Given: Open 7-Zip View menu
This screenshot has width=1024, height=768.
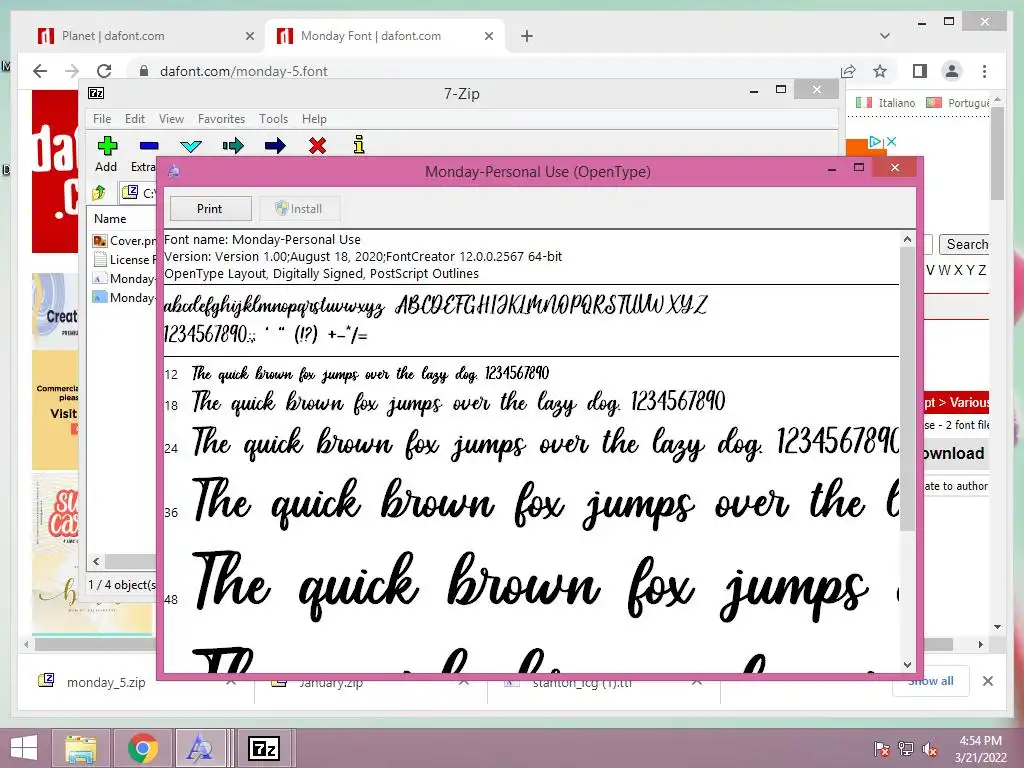Looking at the screenshot, I should tap(171, 119).
